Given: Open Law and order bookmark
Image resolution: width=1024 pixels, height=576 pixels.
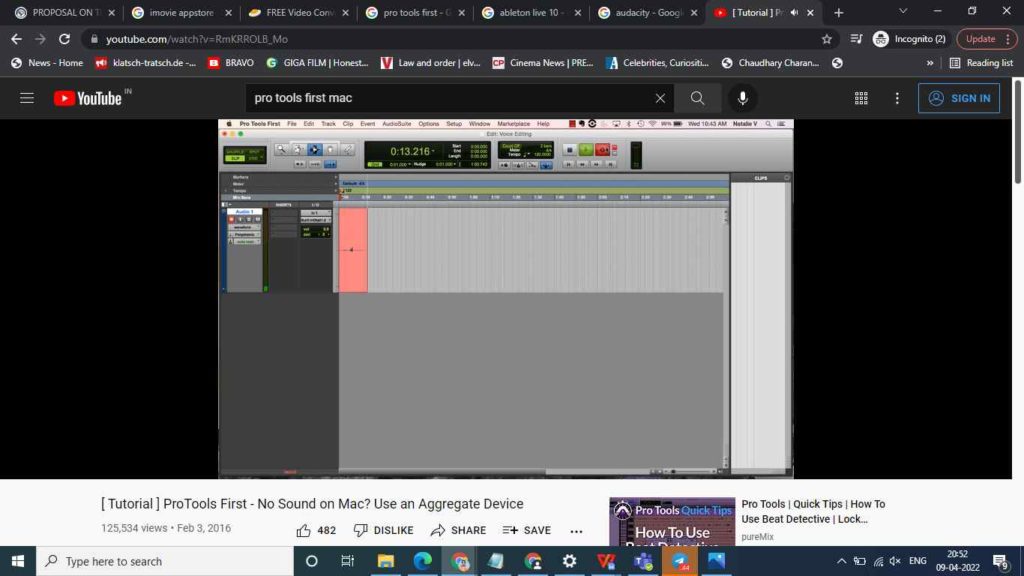Looking at the screenshot, I should [431, 63].
